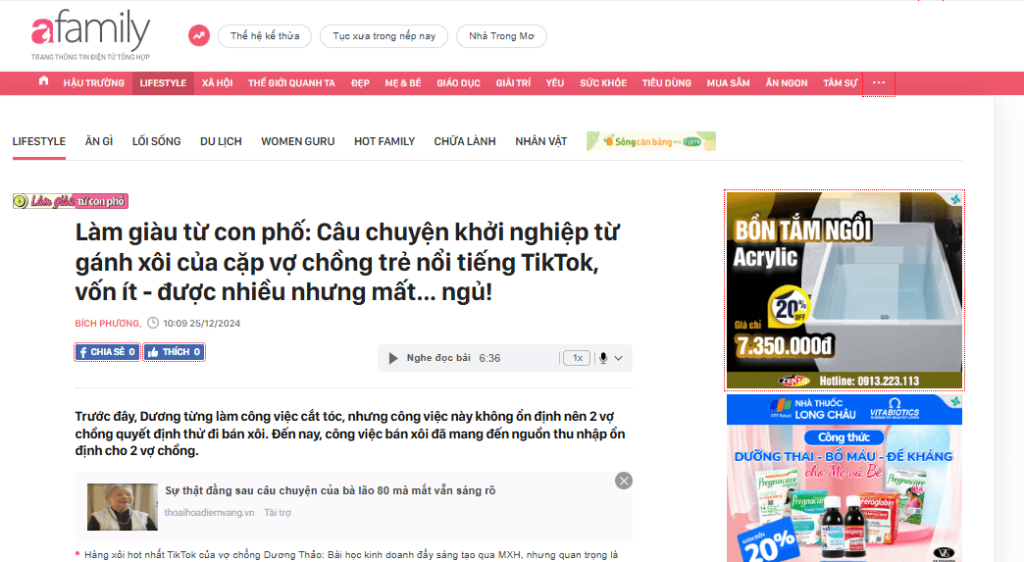Go to home icon in red navbar

pyautogui.click(x=44, y=82)
